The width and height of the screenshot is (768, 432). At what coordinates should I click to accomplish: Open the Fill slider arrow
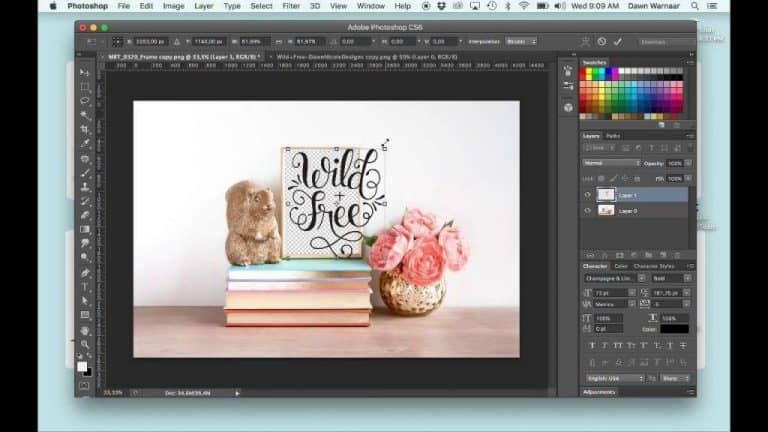click(689, 179)
